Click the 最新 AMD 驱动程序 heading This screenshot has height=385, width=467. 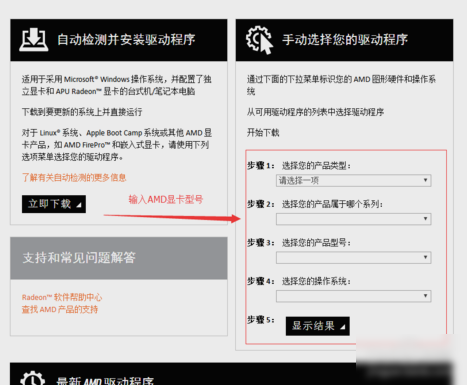coord(105,381)
